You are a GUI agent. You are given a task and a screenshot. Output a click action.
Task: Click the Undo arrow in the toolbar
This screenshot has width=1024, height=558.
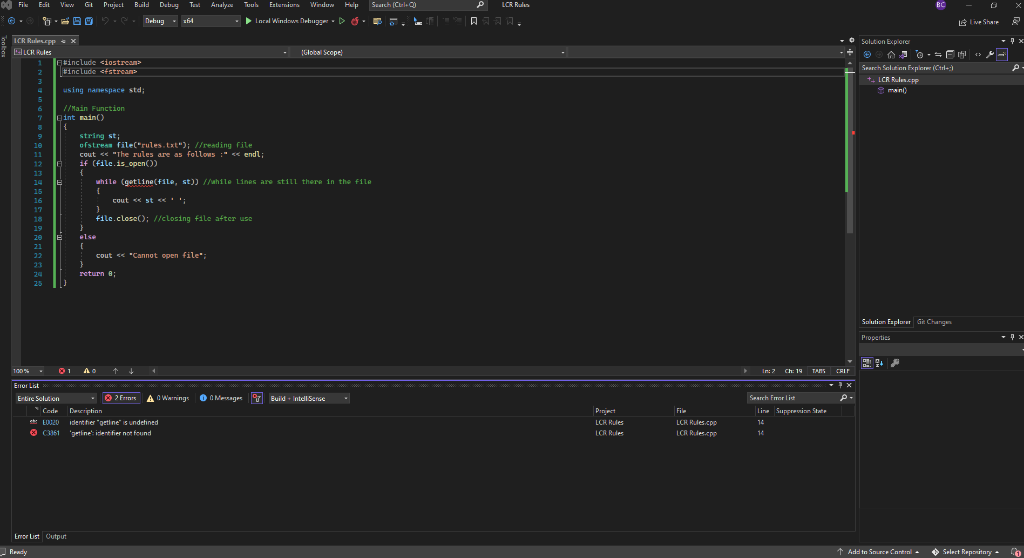click(107, 21)
